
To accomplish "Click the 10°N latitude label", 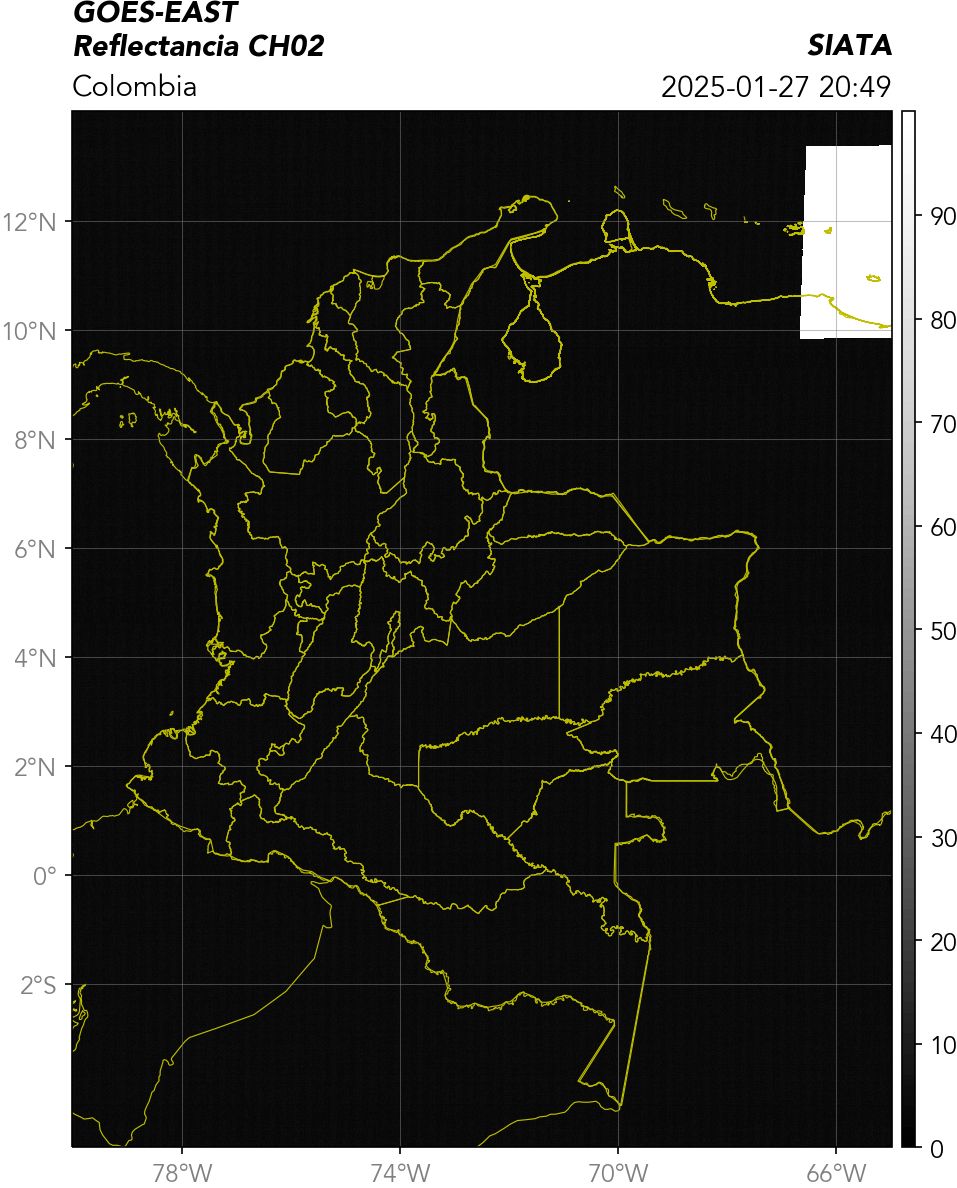I will coord(29,331).
